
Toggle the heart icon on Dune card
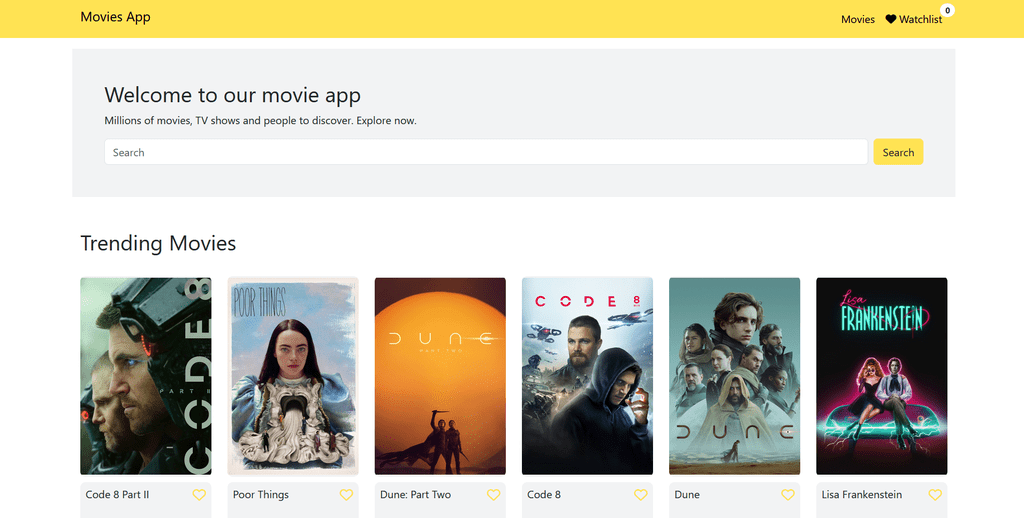pos(788,495)
